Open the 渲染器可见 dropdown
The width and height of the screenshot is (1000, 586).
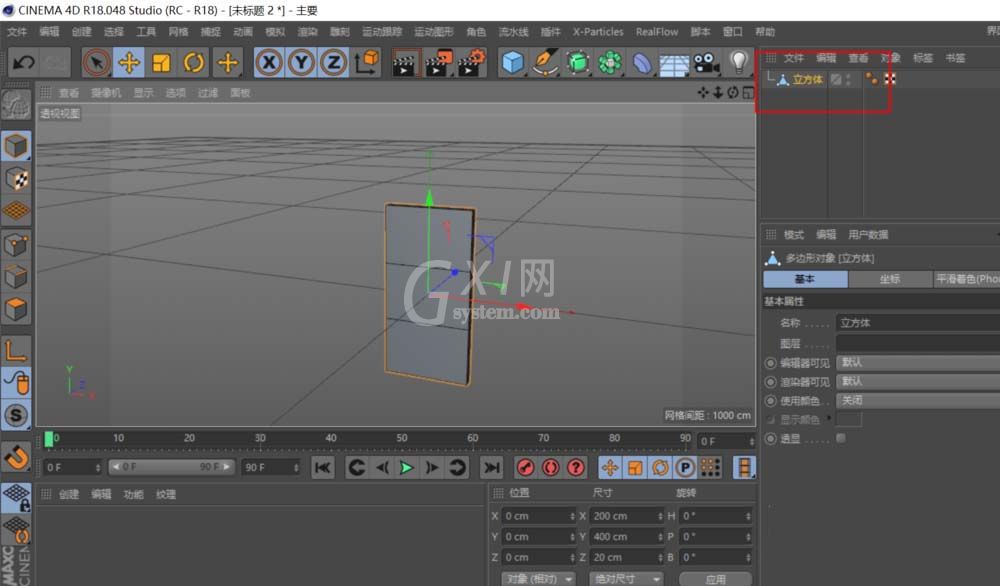pos(918,381)
